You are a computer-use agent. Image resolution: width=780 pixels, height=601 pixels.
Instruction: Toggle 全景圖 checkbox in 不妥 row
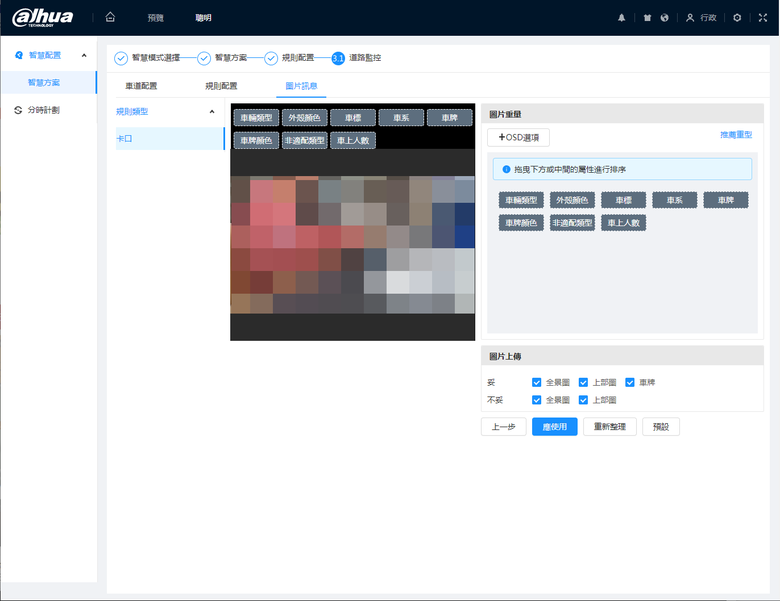pyautogui.click(x=536, y=400)
